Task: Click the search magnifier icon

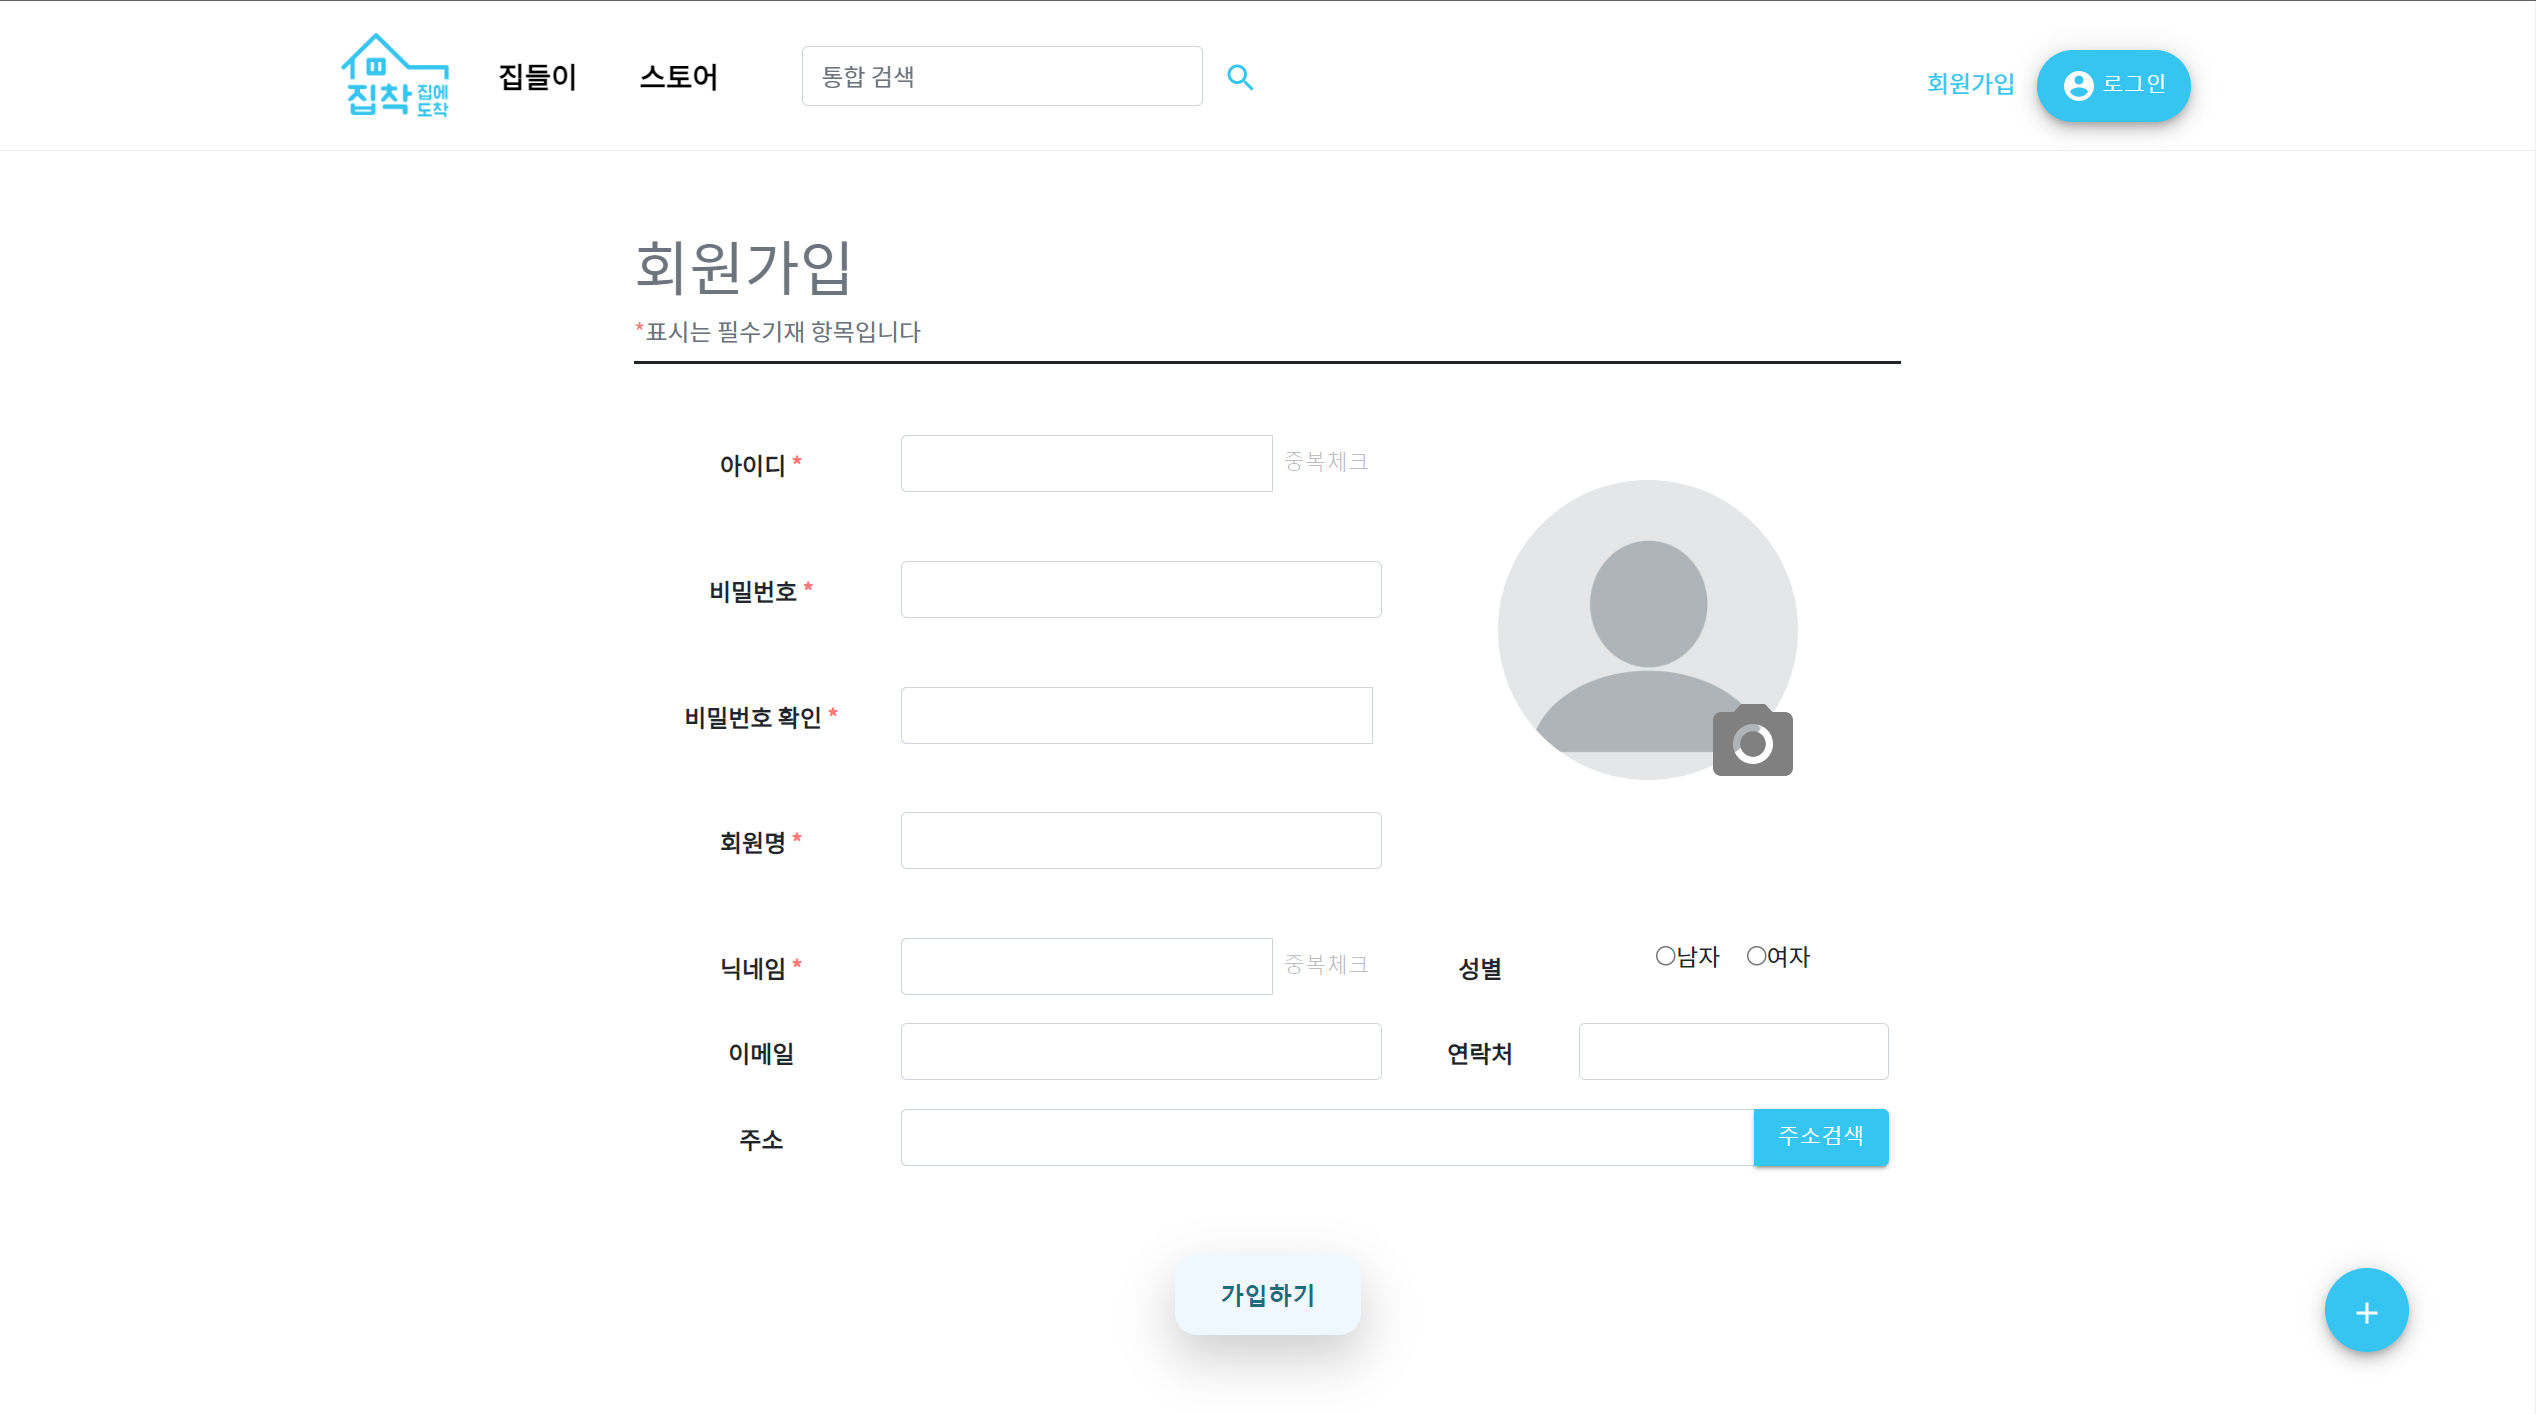Action: [1240, 75]
